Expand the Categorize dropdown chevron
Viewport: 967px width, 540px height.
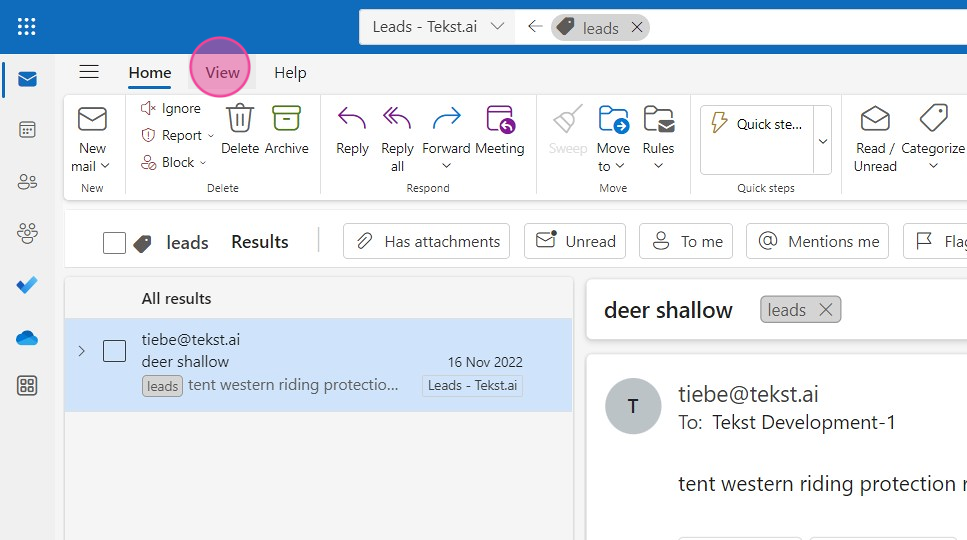coord(933,165)
